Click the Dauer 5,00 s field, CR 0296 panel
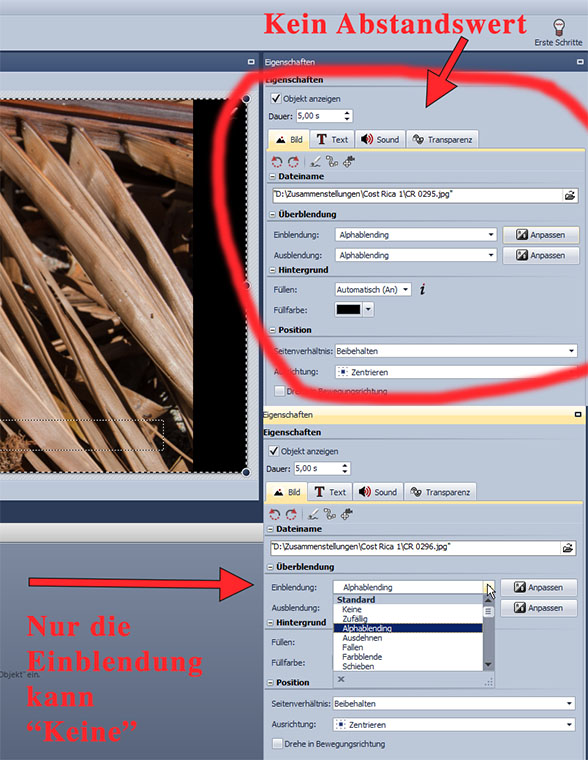Viewport: 588px width, 760px height. pyautogui.click(x=318, y=469)
